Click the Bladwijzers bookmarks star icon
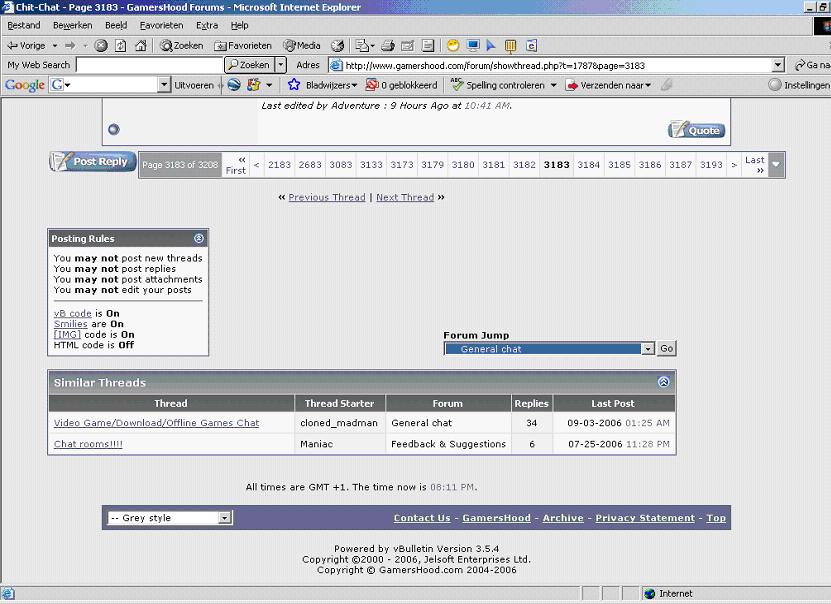 (294, 85)
